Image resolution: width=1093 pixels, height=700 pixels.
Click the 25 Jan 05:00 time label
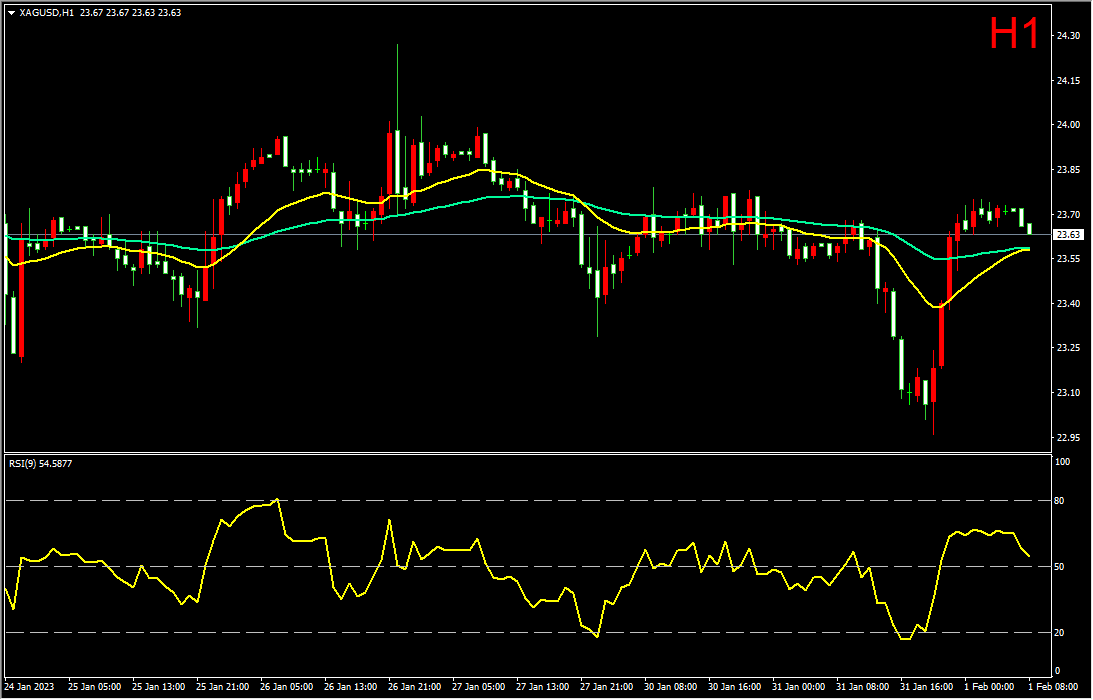94,687
